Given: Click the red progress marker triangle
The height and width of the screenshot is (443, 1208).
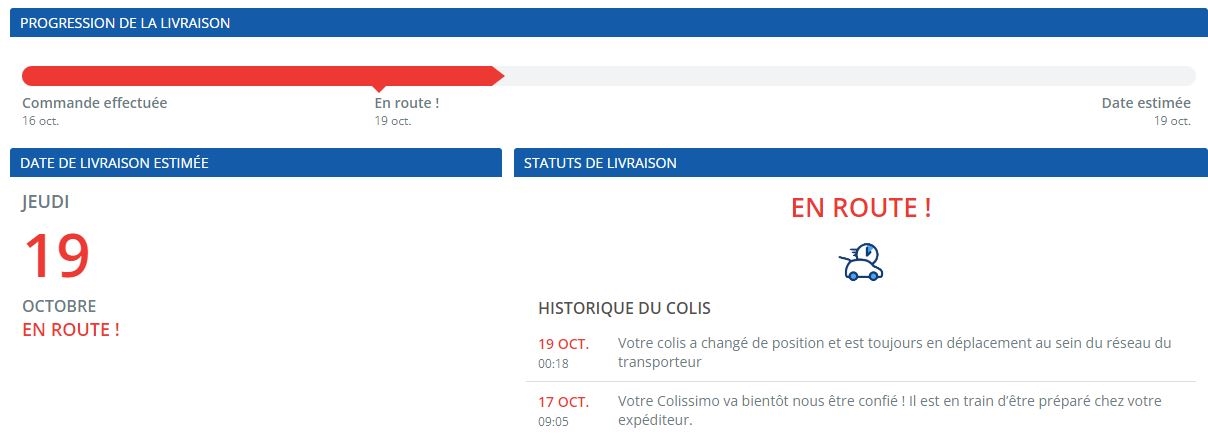Looking at the screenshot, I should click(x=378, y=89).
